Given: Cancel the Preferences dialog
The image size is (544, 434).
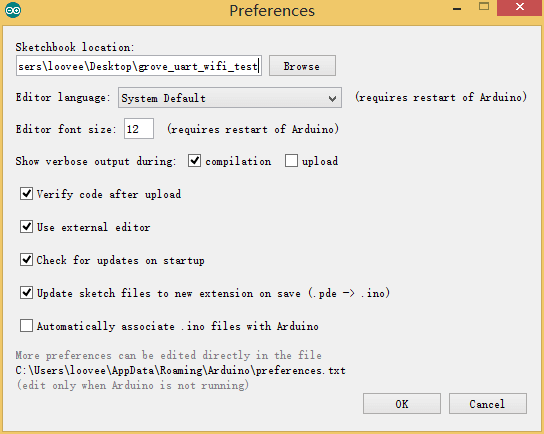Looking at the screenshot, I should tap(487, 403).
